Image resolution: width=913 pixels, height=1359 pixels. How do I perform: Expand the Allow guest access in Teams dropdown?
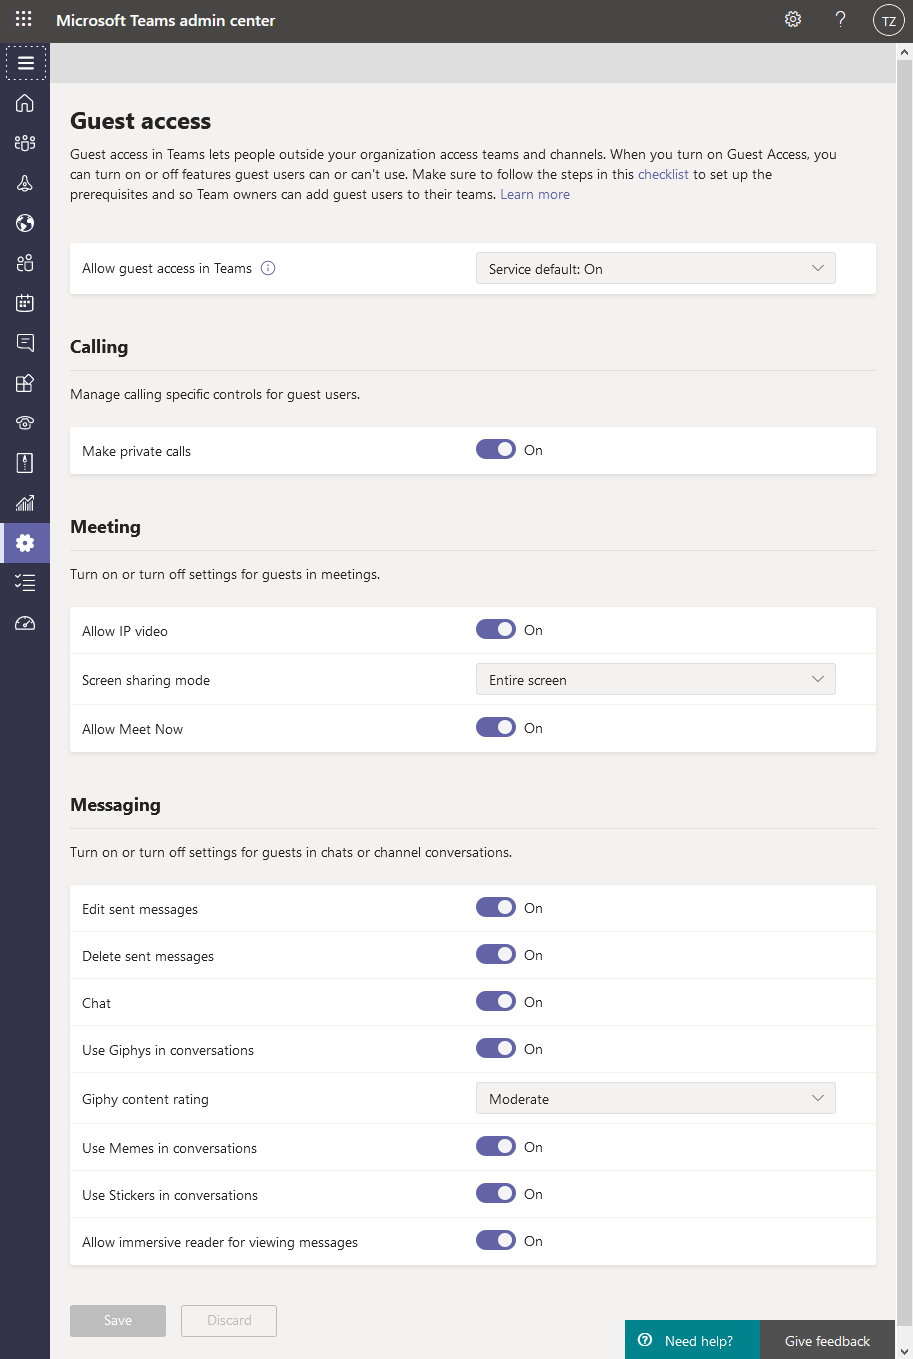[655, 269]
